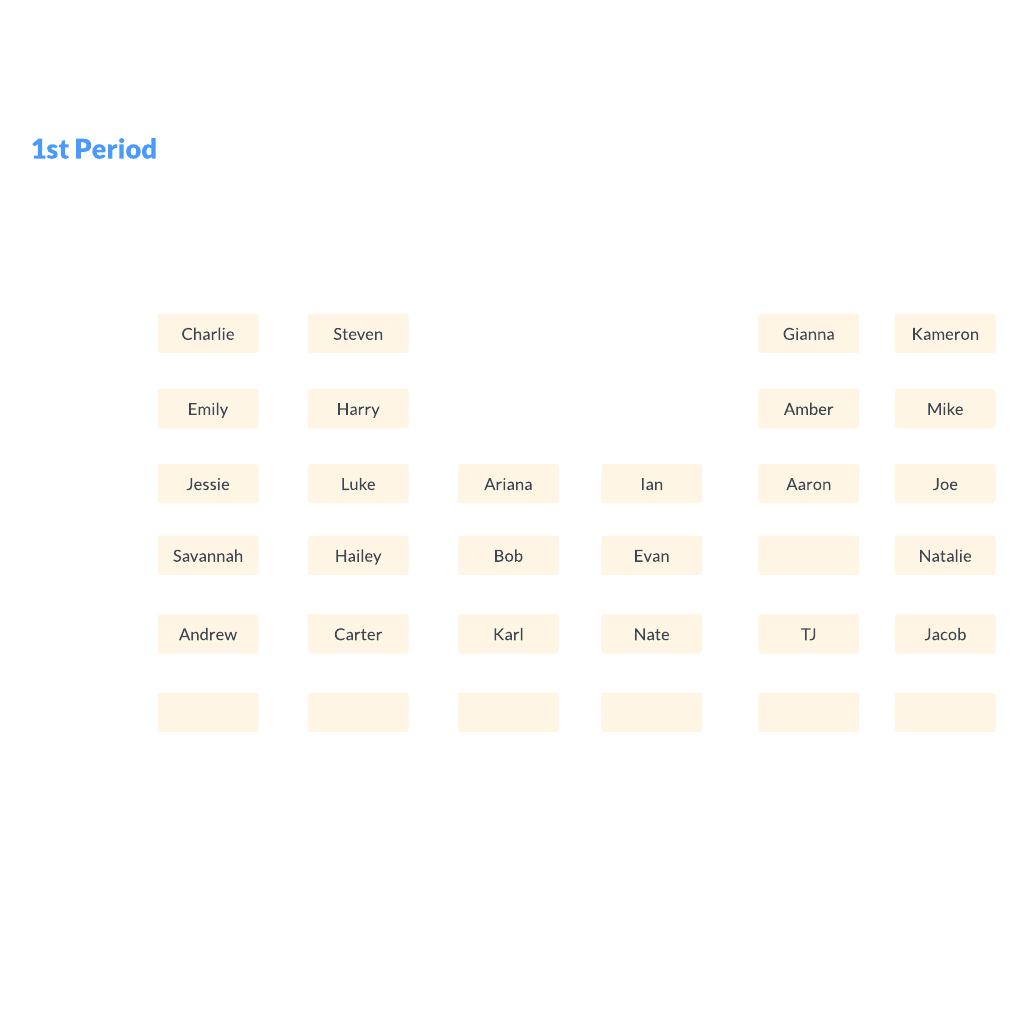1024x1024 pixels.
Task: Select Natalie's seat
Action: point(945,556)
